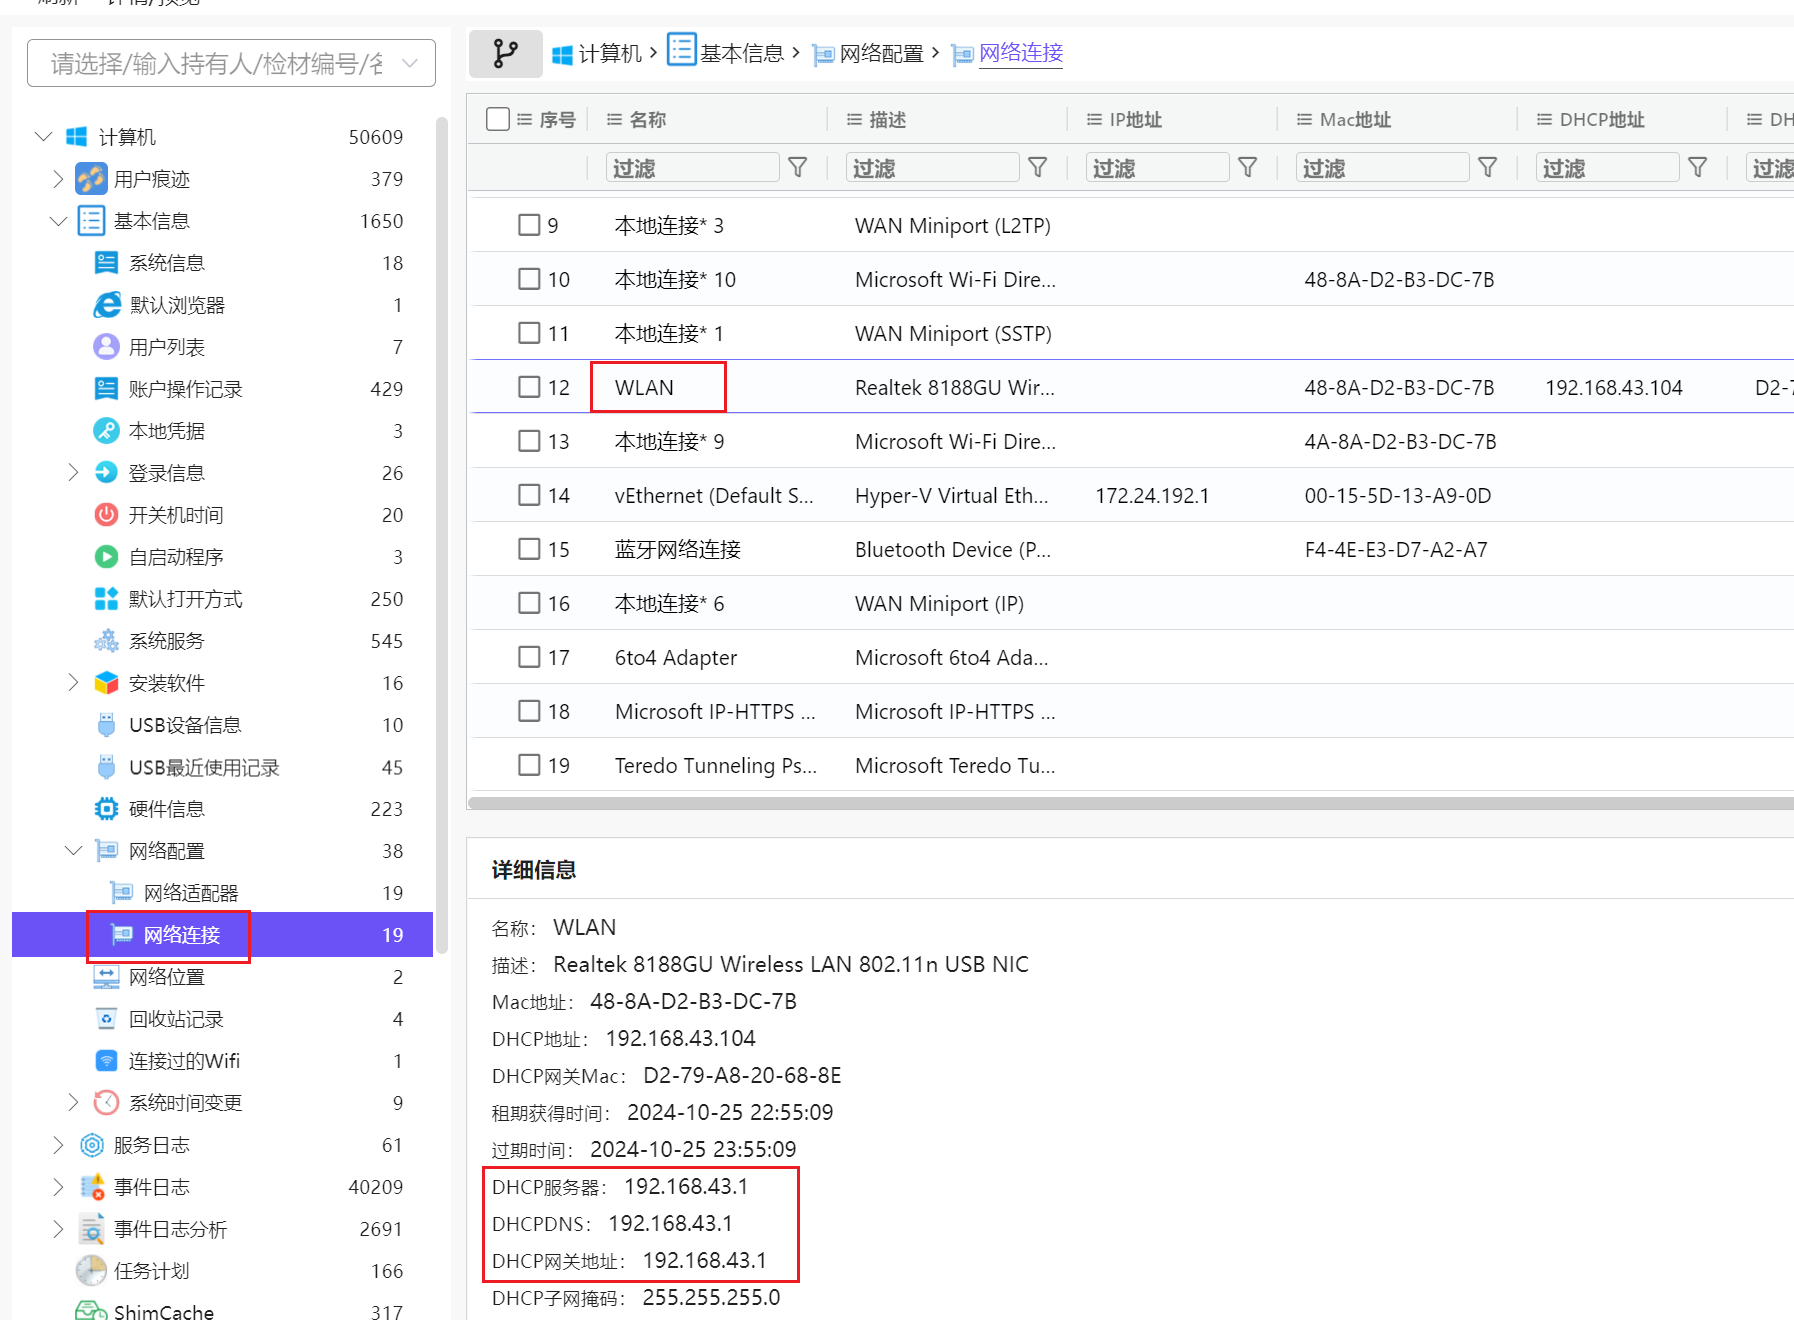Click the 基本信息 breadcrumb item
Image resolution: width=1794 pixels, height=1320 pixels.
tap(741, 53)
